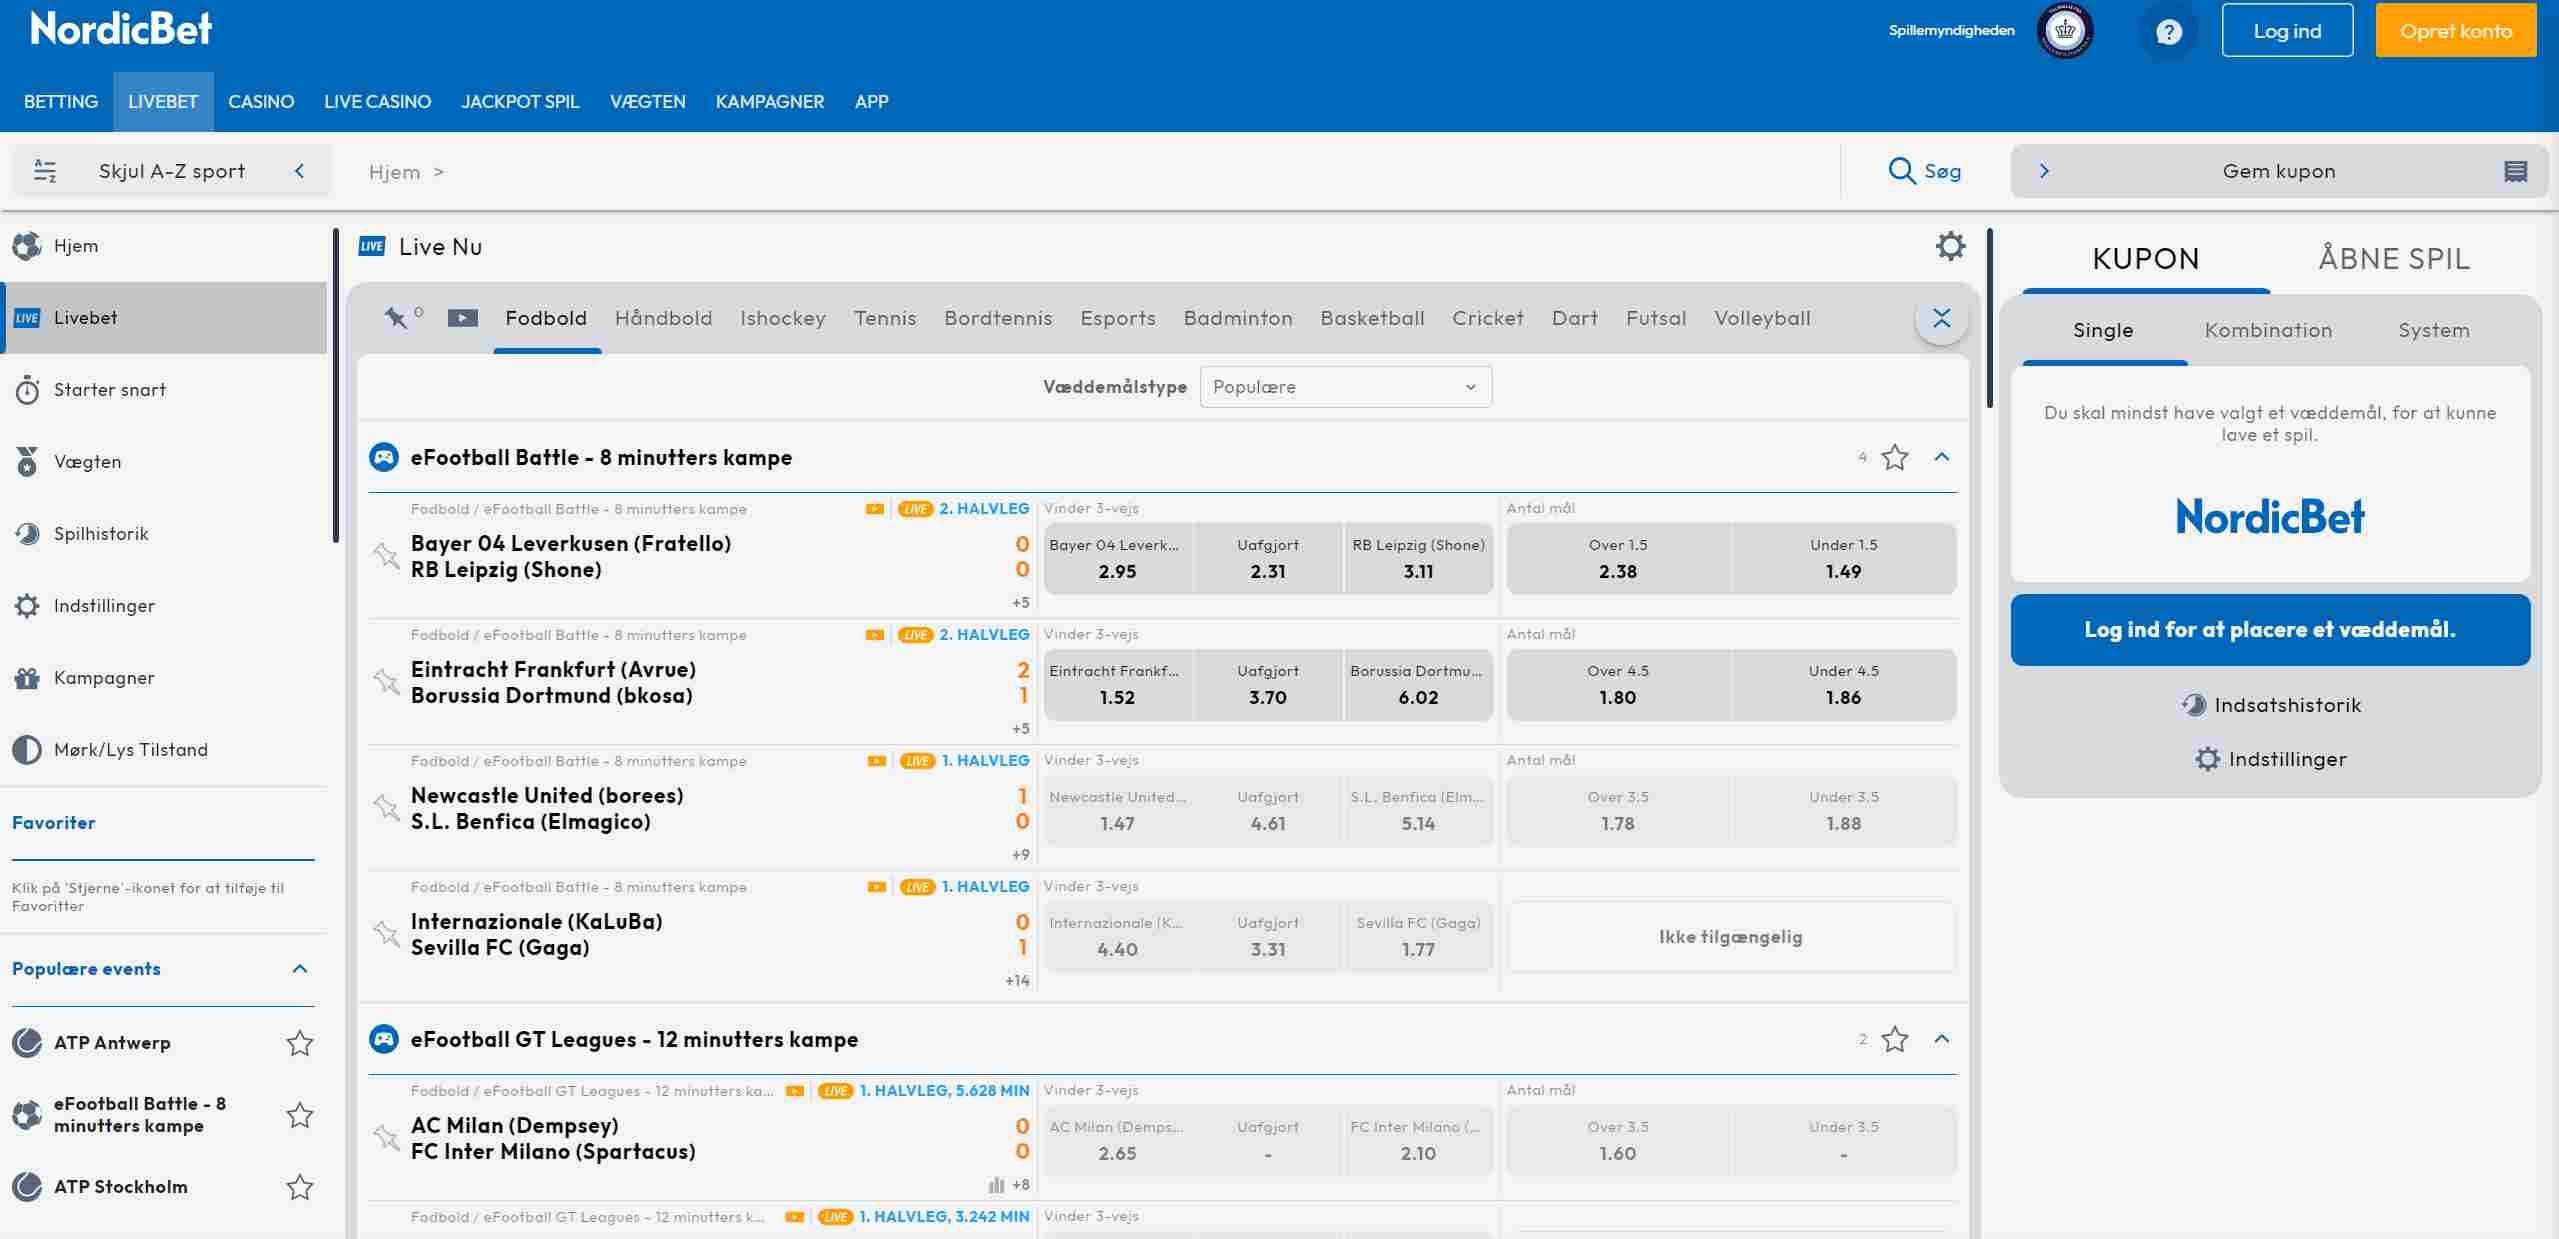Pin the AC Milan vs Inter match
The image size is (2559, 1239).
click(386, 1137)
